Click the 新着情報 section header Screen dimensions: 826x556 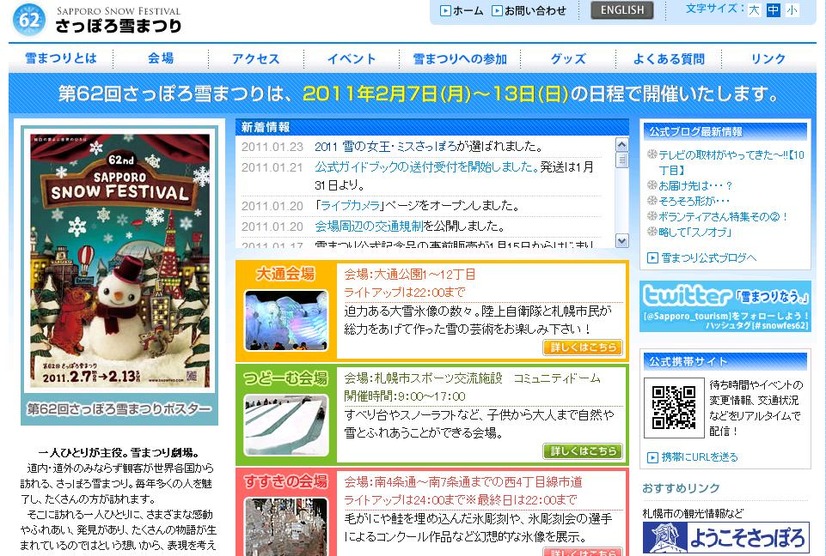432,127
